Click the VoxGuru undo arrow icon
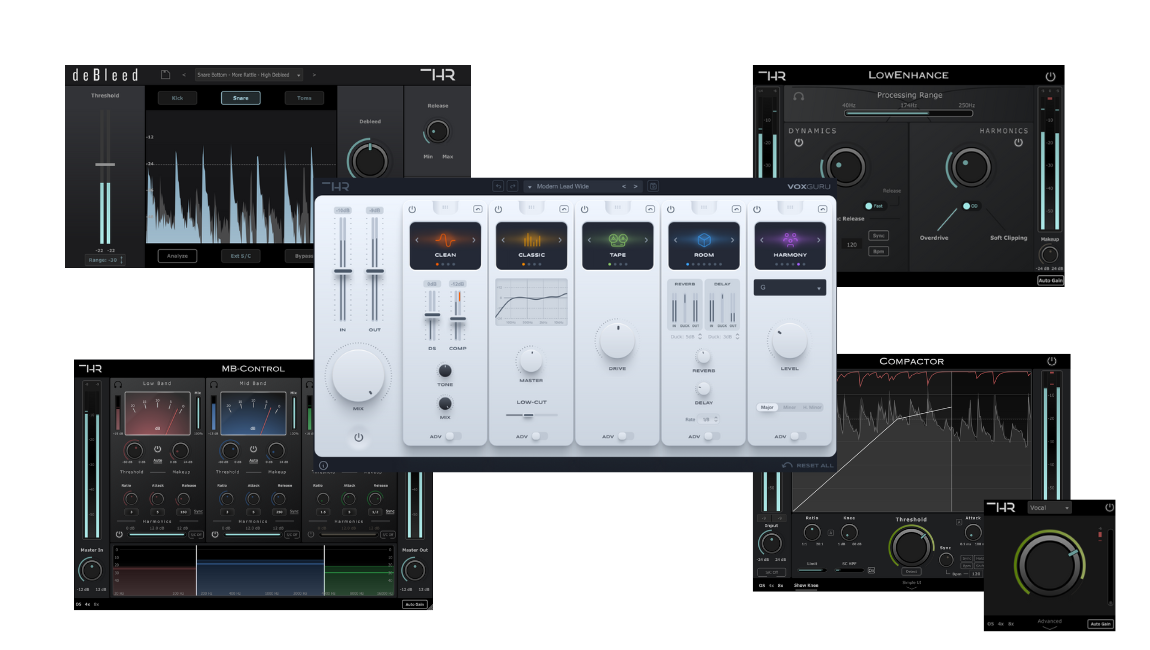The width and height of the screenshot is (1150, 650). pyautogui.click(x=498, y=186)
